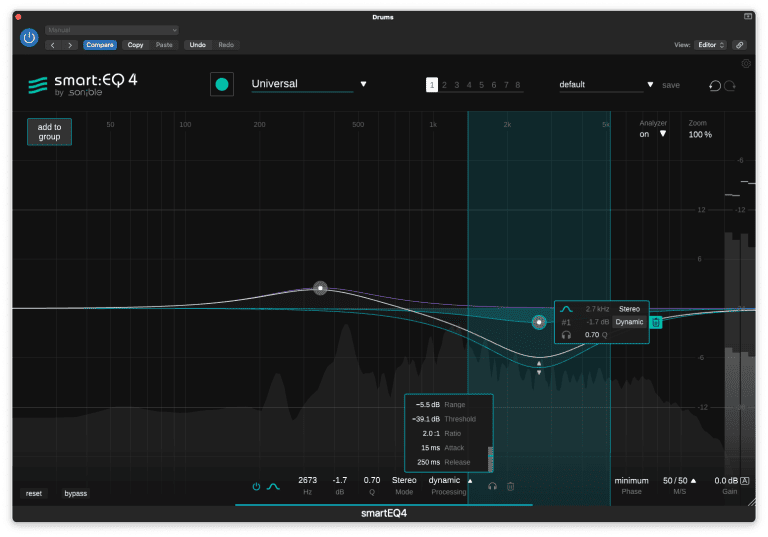Copy the plugin settings
768x537 pixels.
(x=135, y=45)
